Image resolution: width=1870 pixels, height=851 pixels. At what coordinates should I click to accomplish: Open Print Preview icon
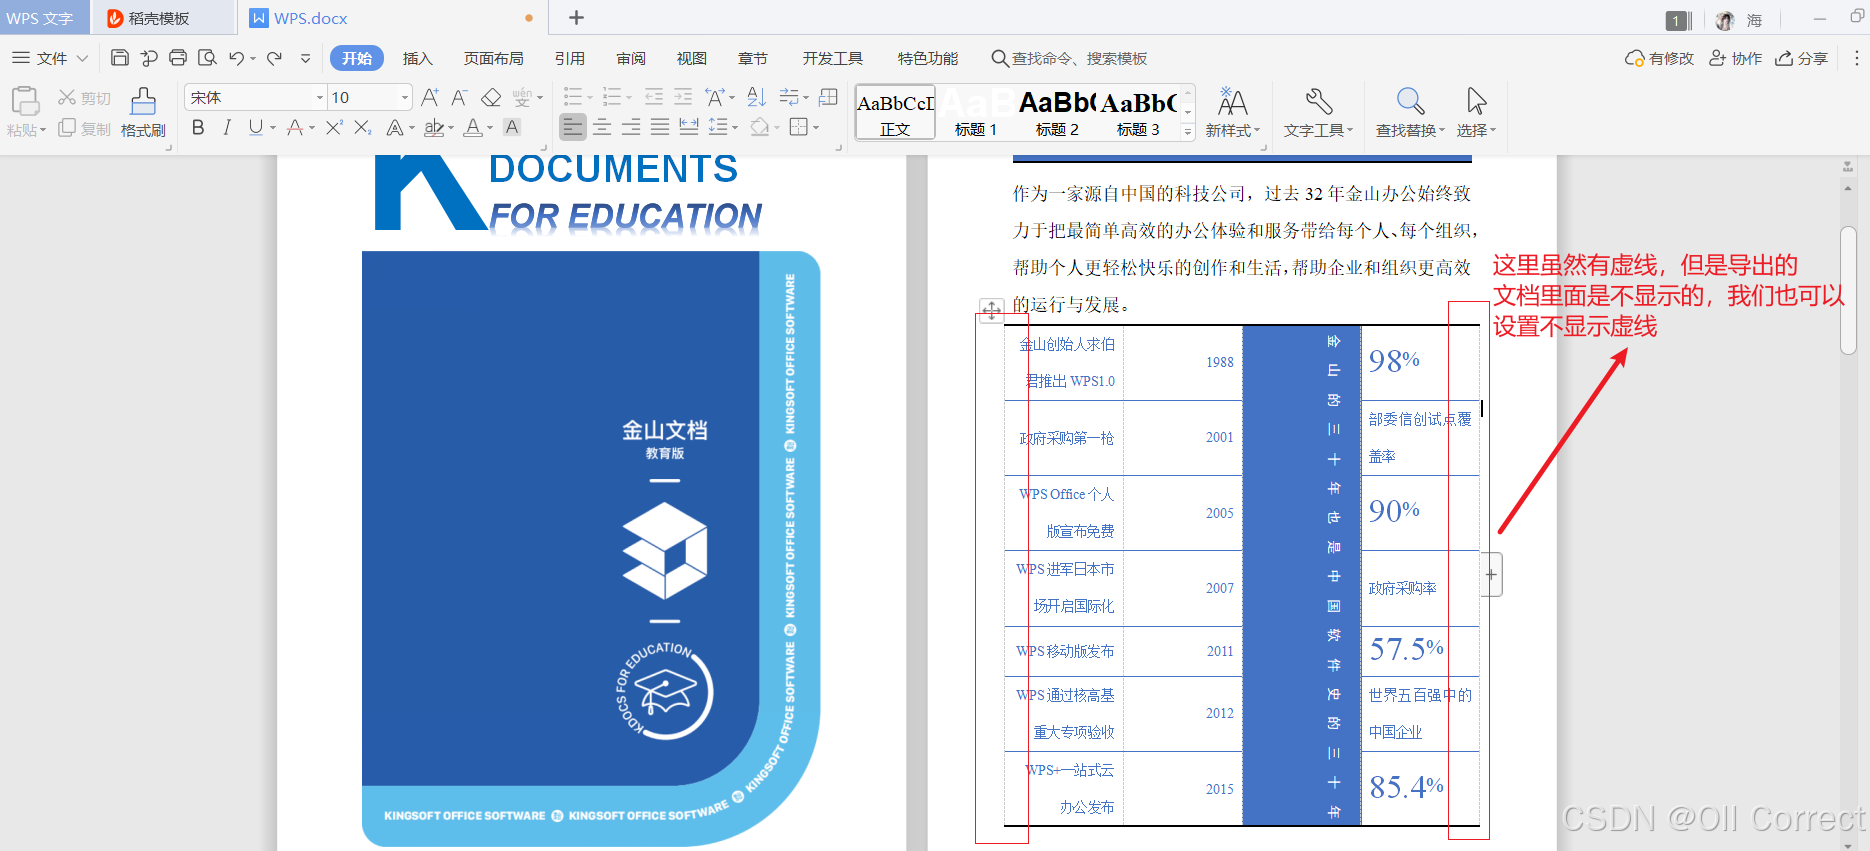[207, 58]
